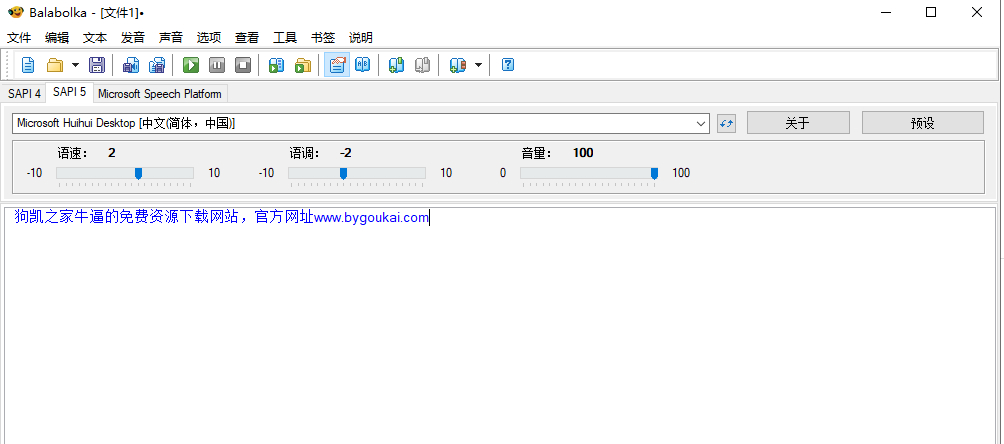1004x444 pixels.
Task: Save the document with floppy icon
Action: pos(97,65)
